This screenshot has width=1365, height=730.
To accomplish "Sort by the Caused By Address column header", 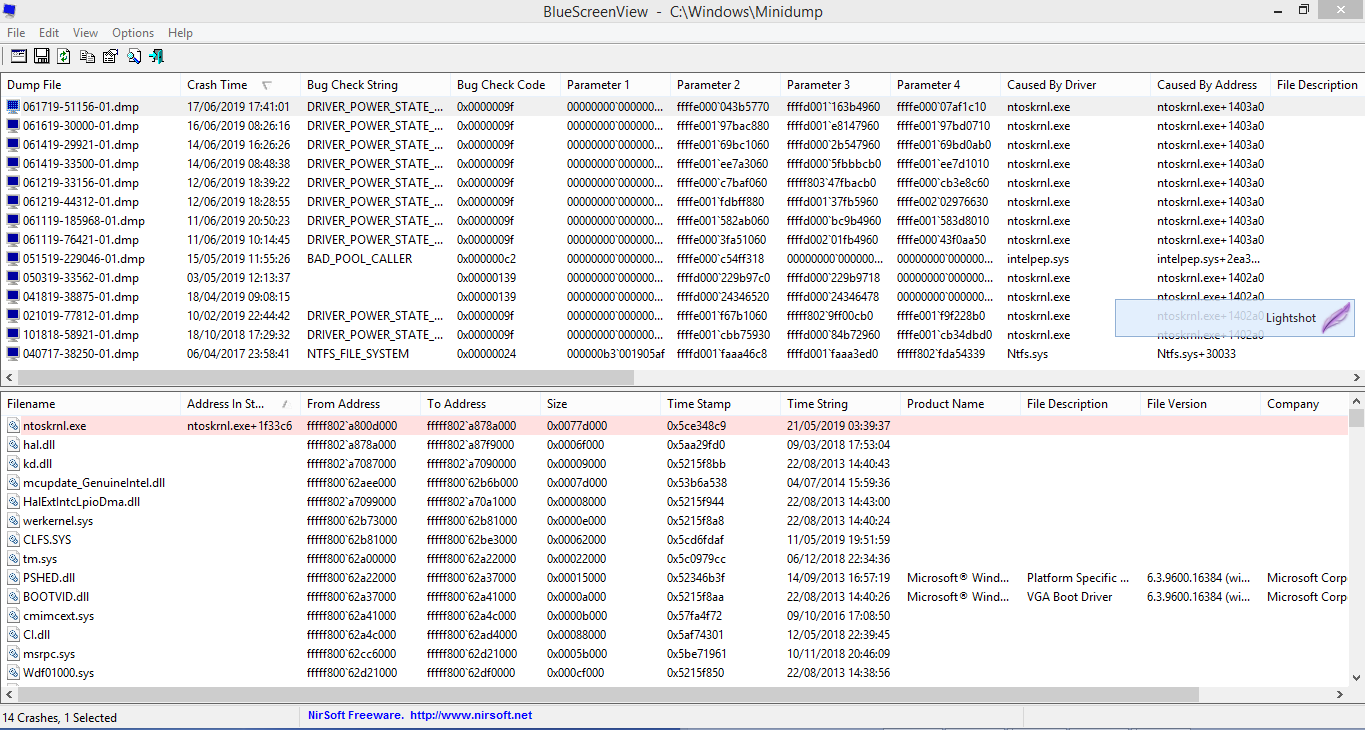I will 1210,85.
